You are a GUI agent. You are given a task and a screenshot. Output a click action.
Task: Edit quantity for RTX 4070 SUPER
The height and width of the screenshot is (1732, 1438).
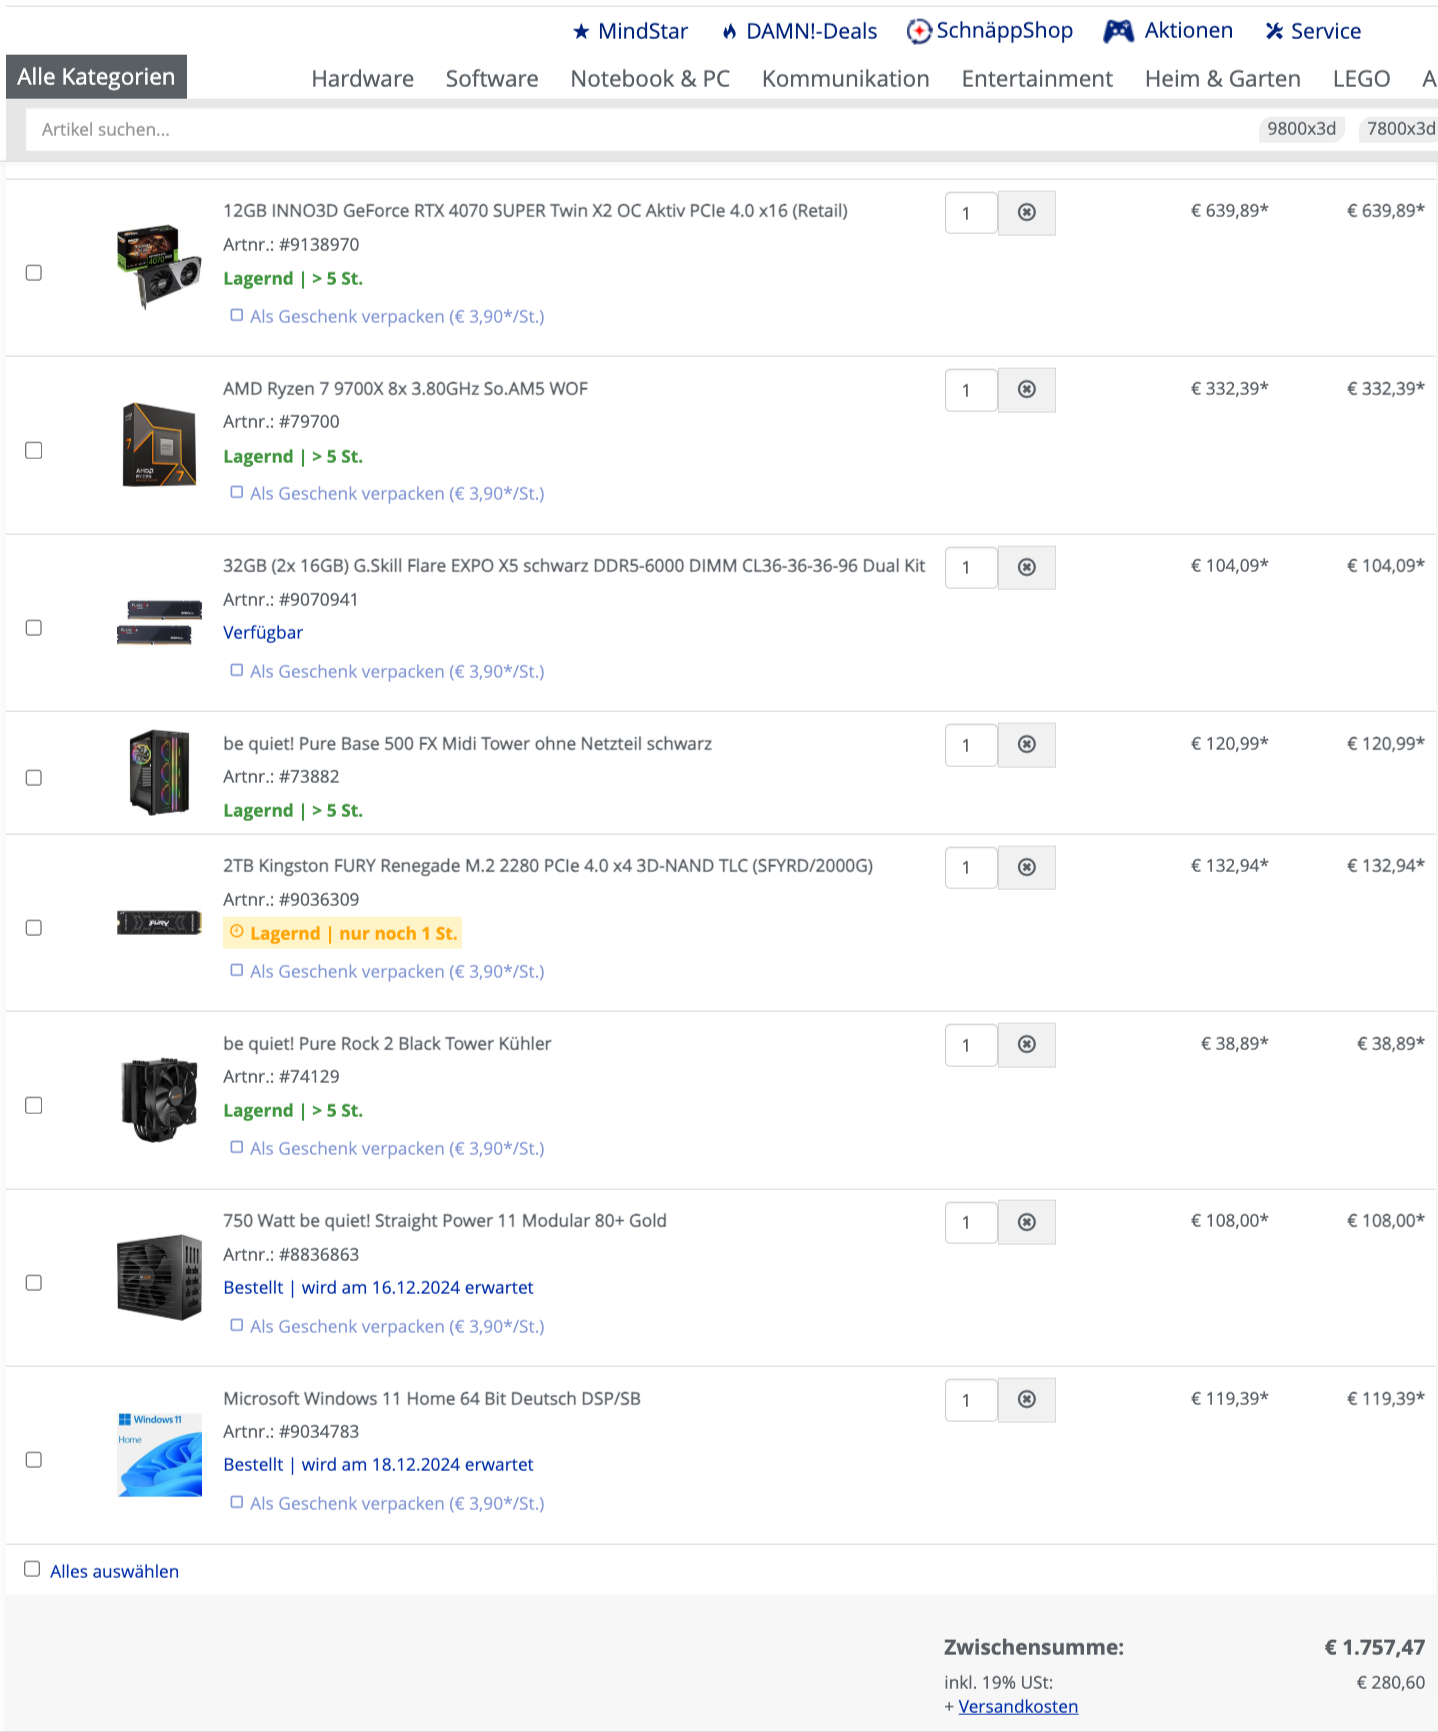(971, 213)
